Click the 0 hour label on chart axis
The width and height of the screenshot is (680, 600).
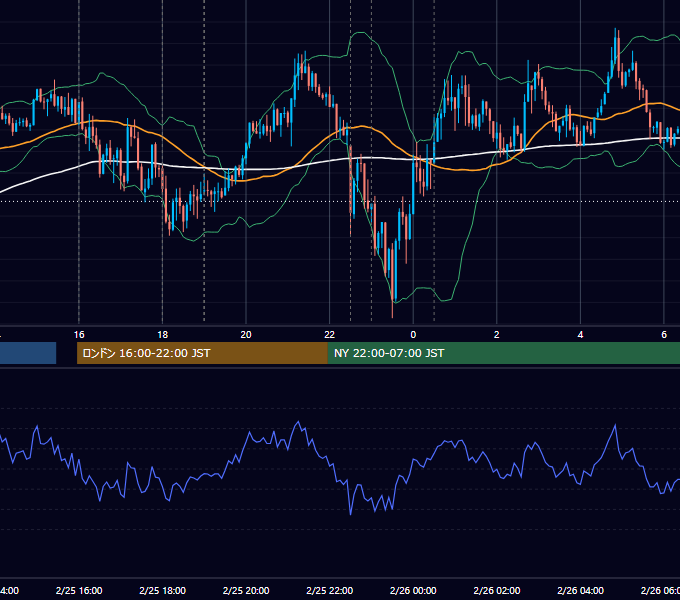click(413, 335)
